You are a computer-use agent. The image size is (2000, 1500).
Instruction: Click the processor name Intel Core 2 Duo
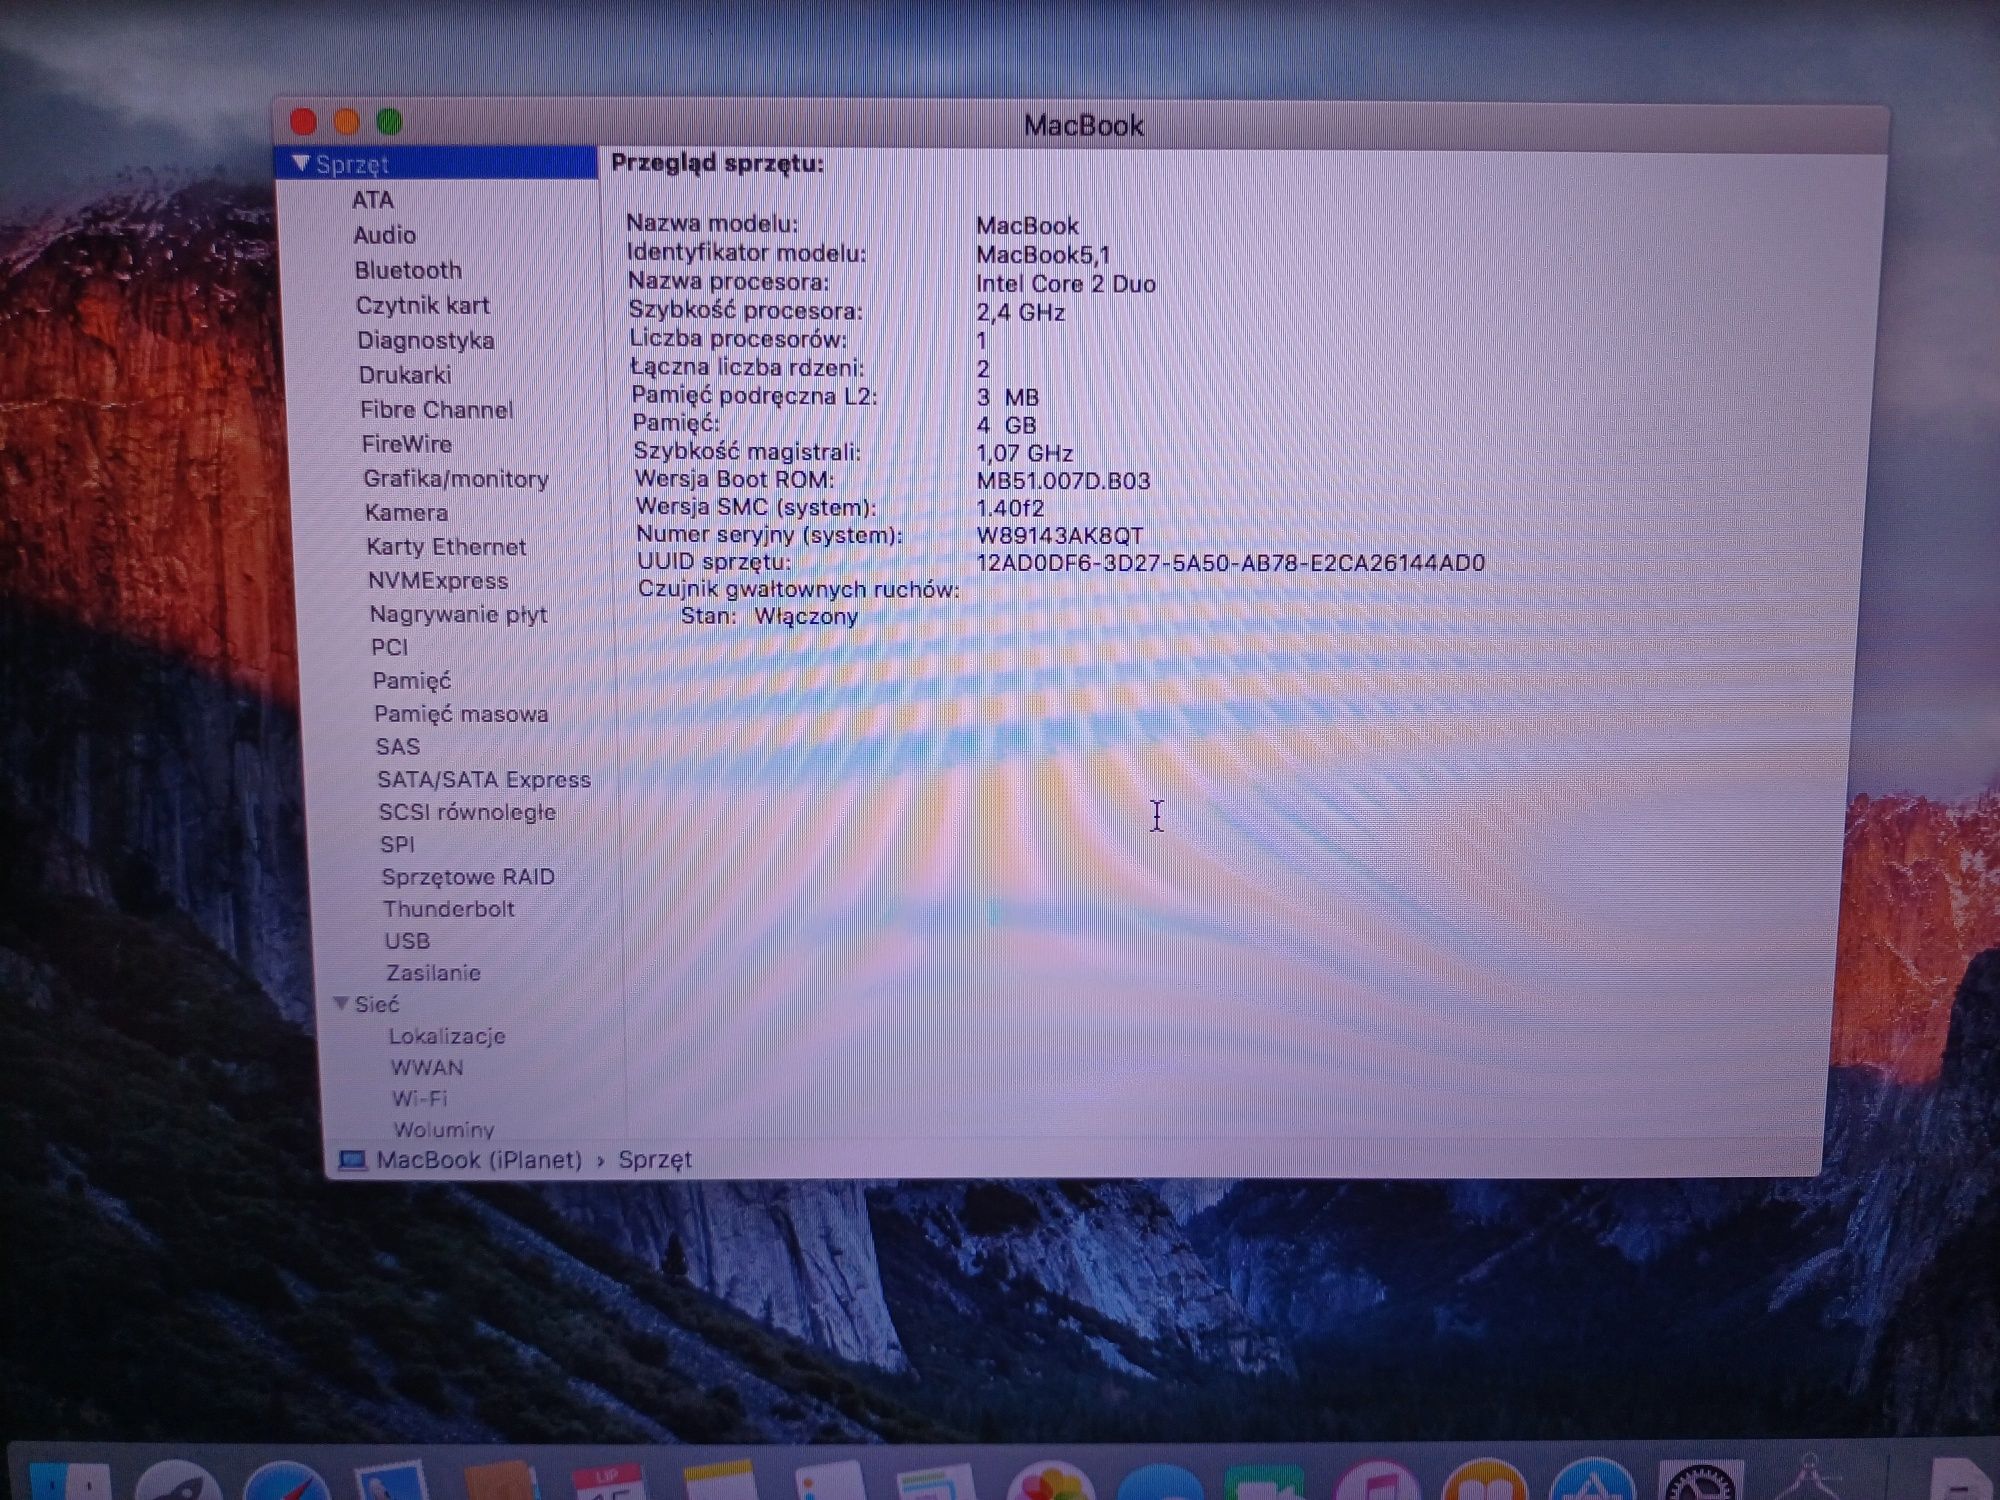pos(1066,284)
